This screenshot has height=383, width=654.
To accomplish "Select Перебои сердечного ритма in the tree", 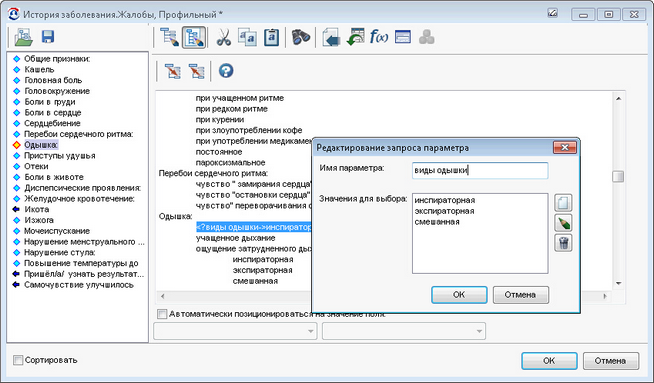I will pos(78,134).
